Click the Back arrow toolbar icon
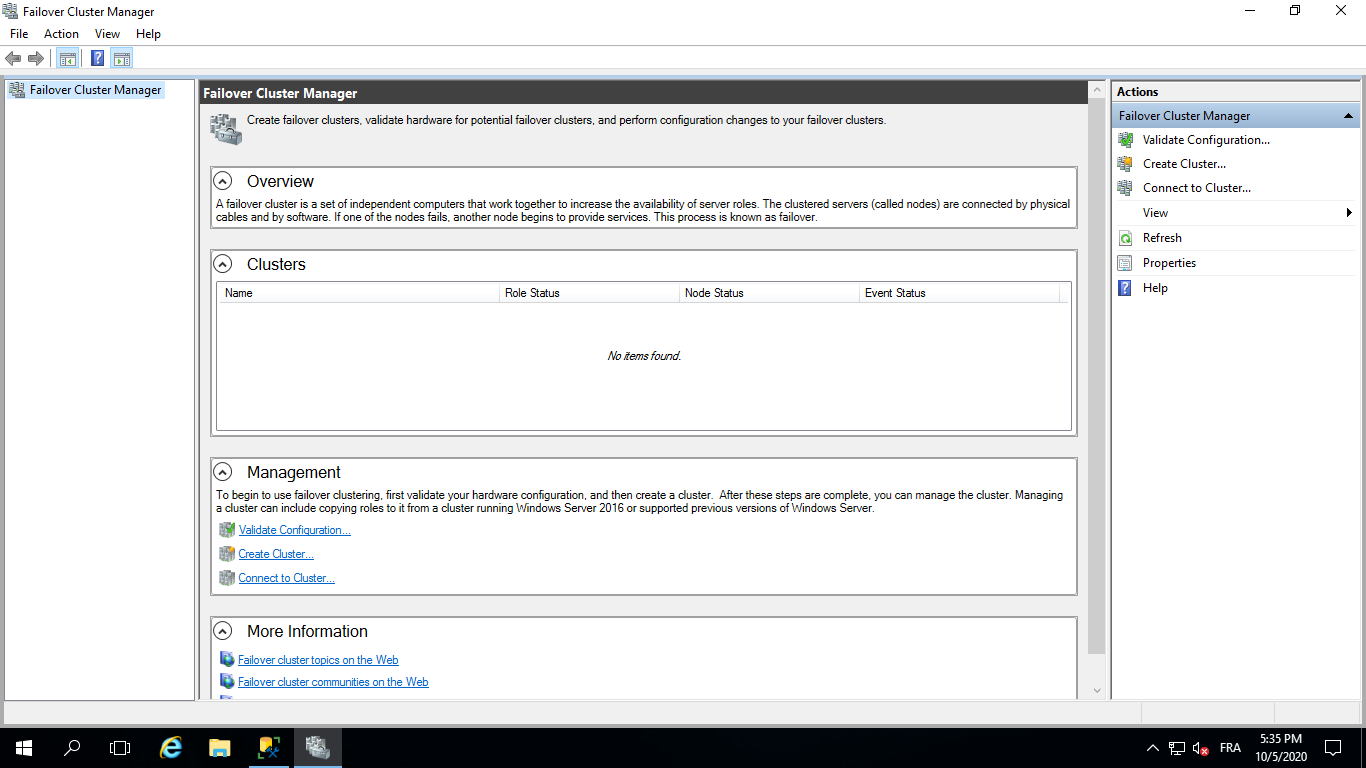Viewport: 1366px width, 768px height. click(13, 58)
